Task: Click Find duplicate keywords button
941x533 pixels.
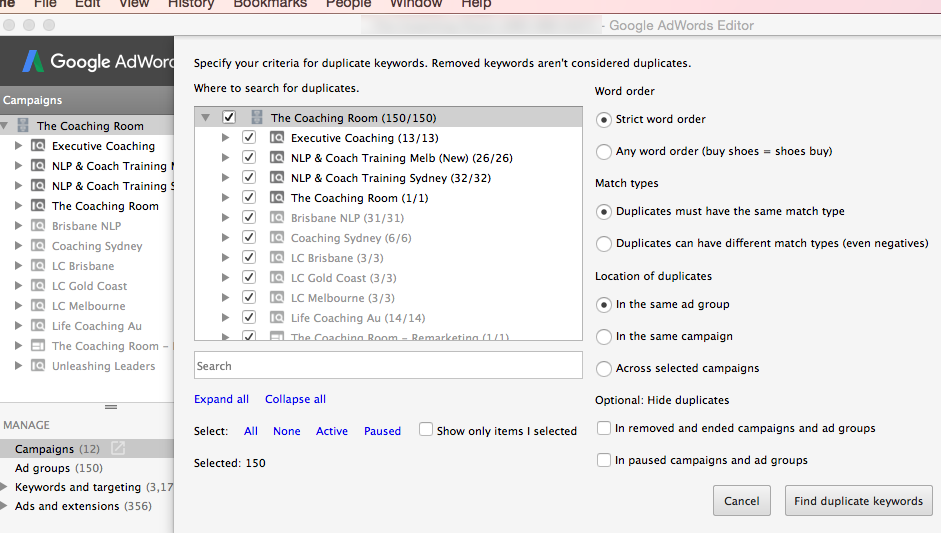Action: (x=858, y=501)
